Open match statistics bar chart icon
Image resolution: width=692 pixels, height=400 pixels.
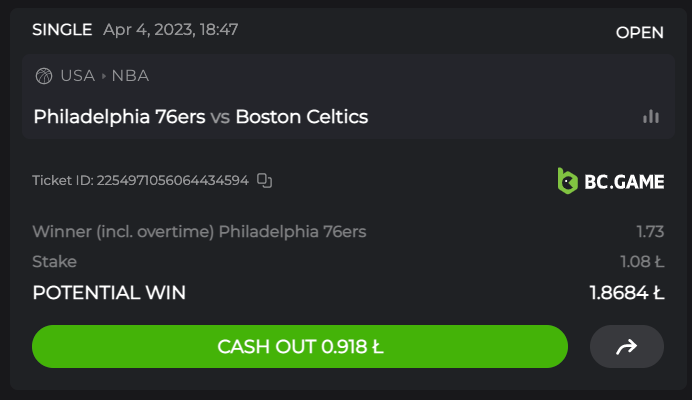point(651,117)
